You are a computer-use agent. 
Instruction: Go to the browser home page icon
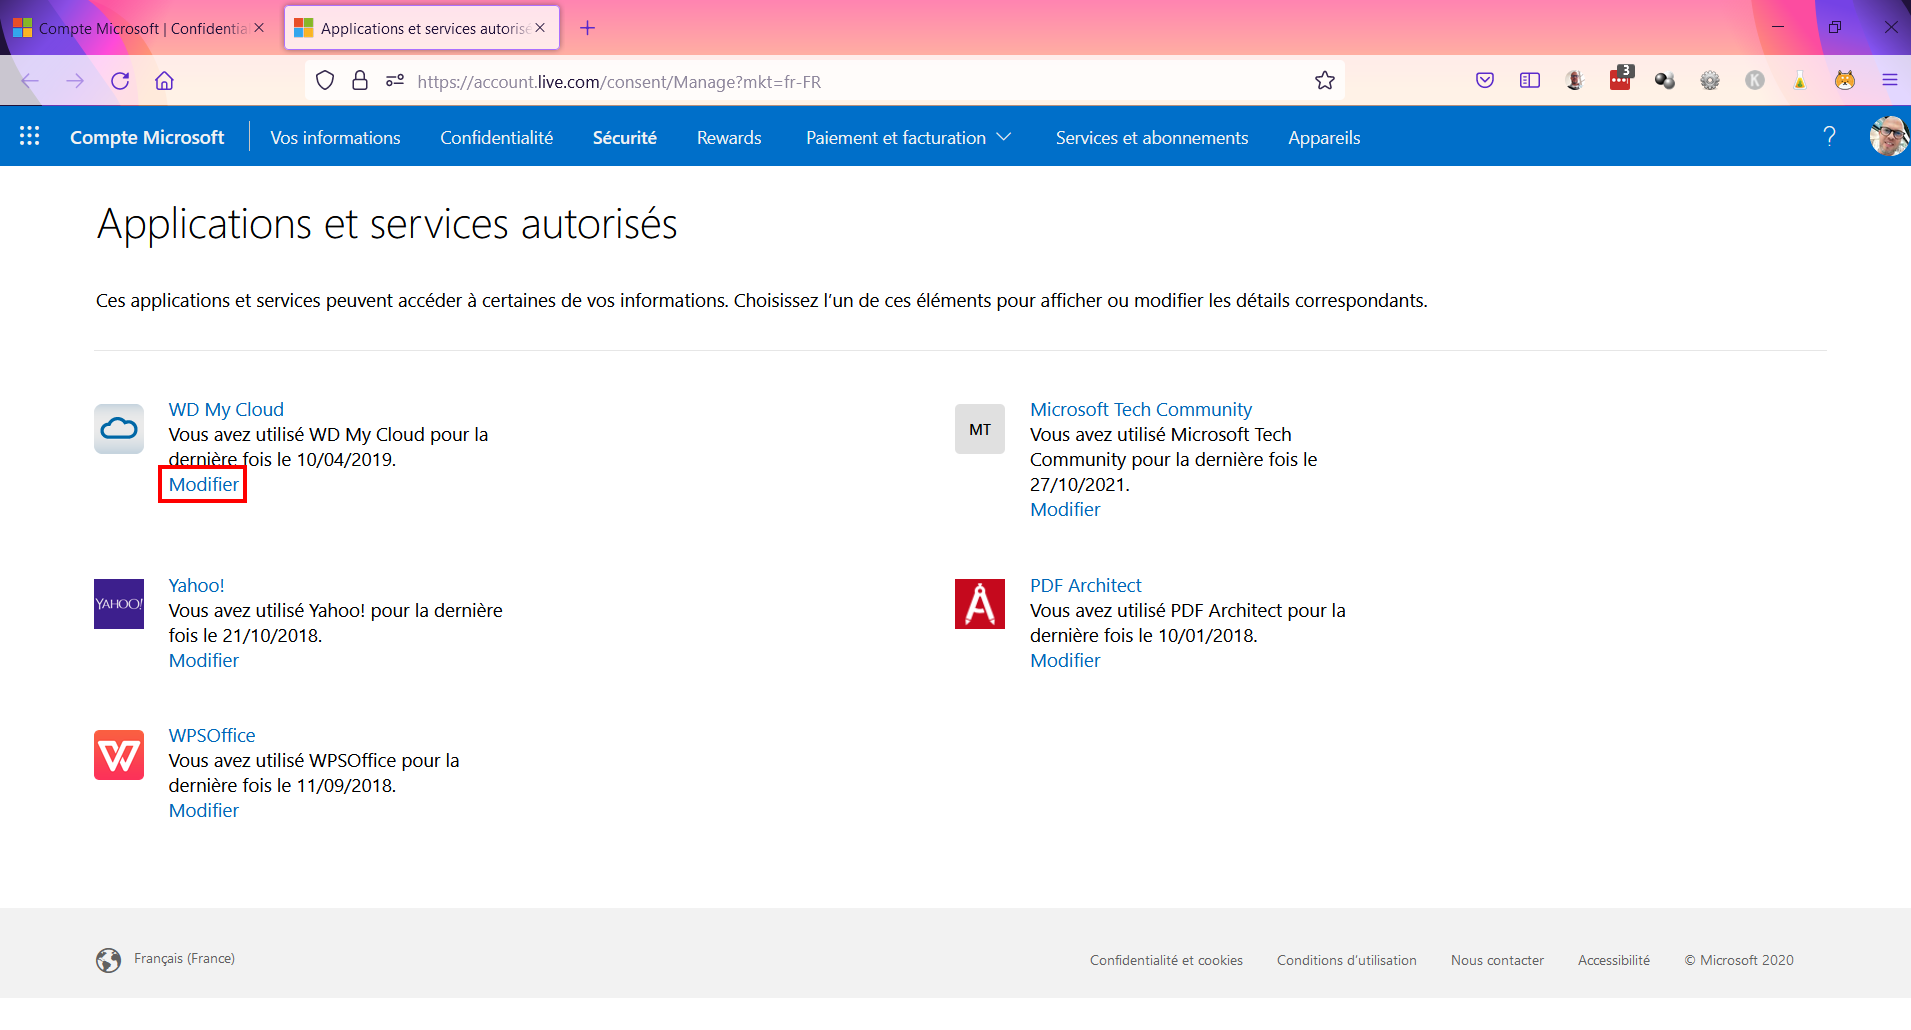(165, 81)
